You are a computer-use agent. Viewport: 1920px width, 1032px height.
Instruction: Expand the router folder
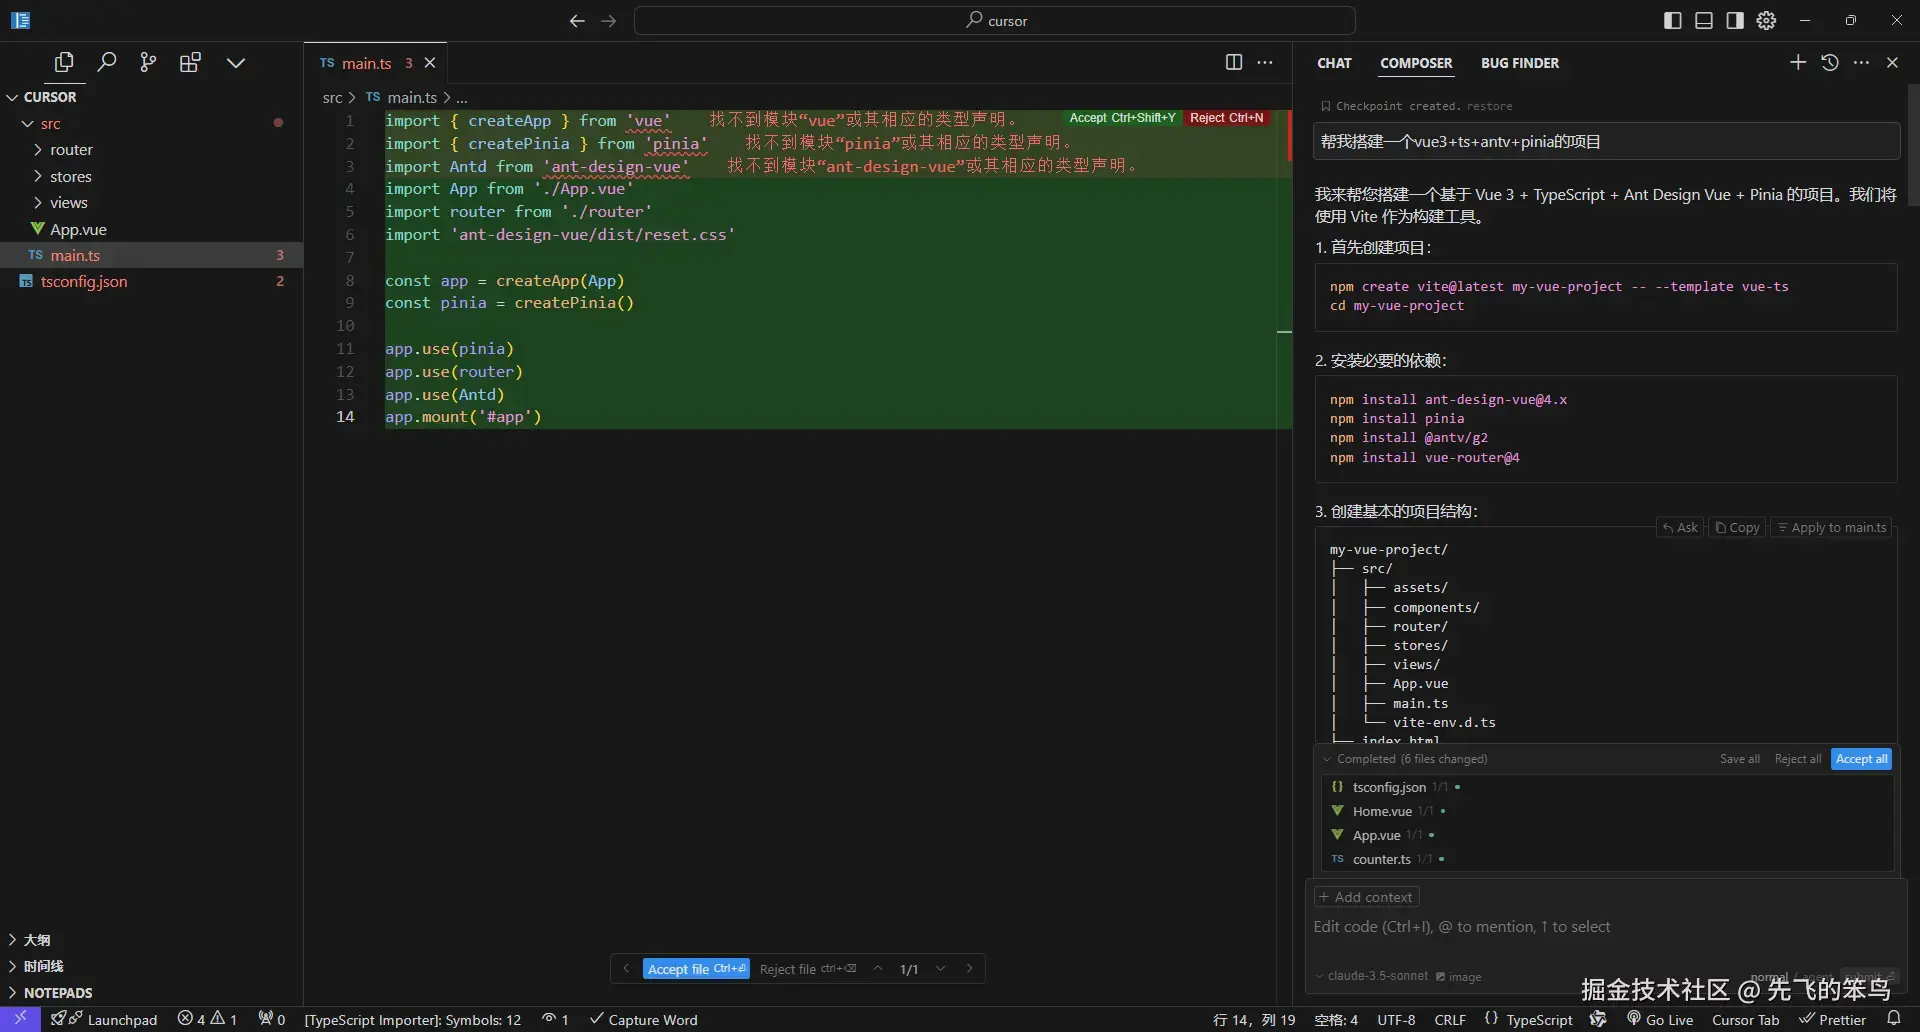point(71,150)
